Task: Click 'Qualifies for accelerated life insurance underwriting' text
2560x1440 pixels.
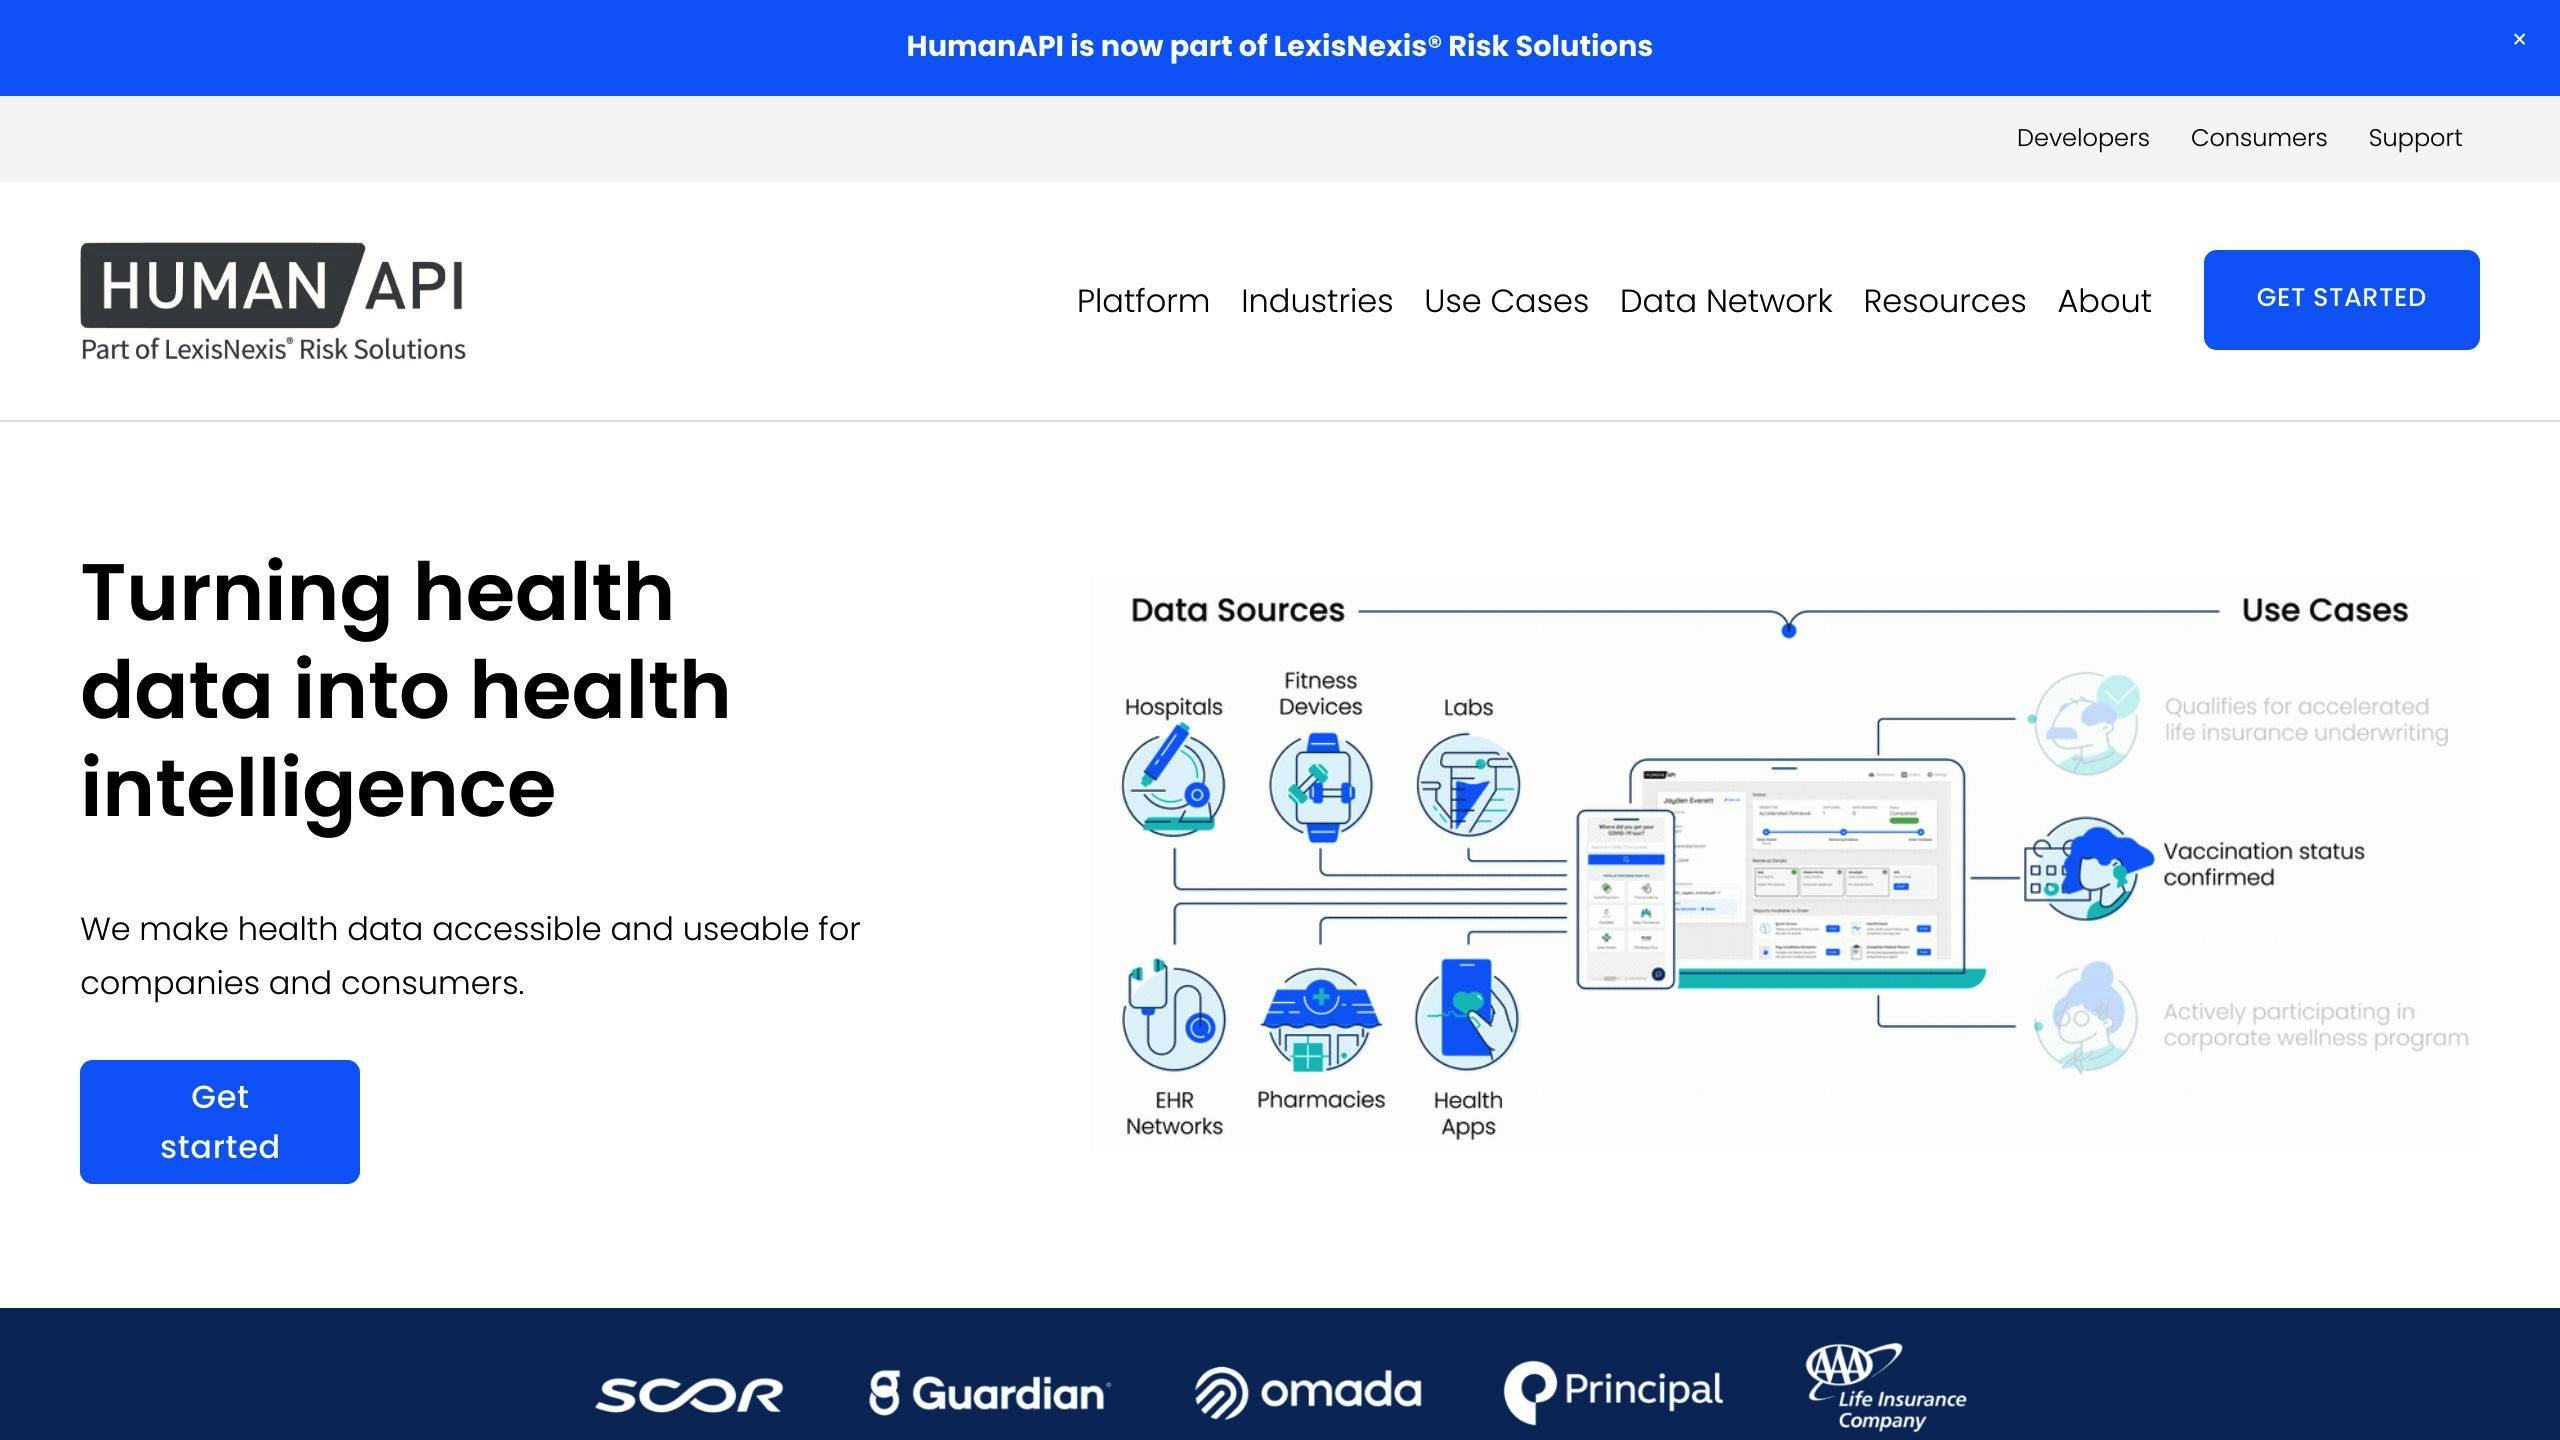Action: pyautogui.click(x=2306, y=719)
